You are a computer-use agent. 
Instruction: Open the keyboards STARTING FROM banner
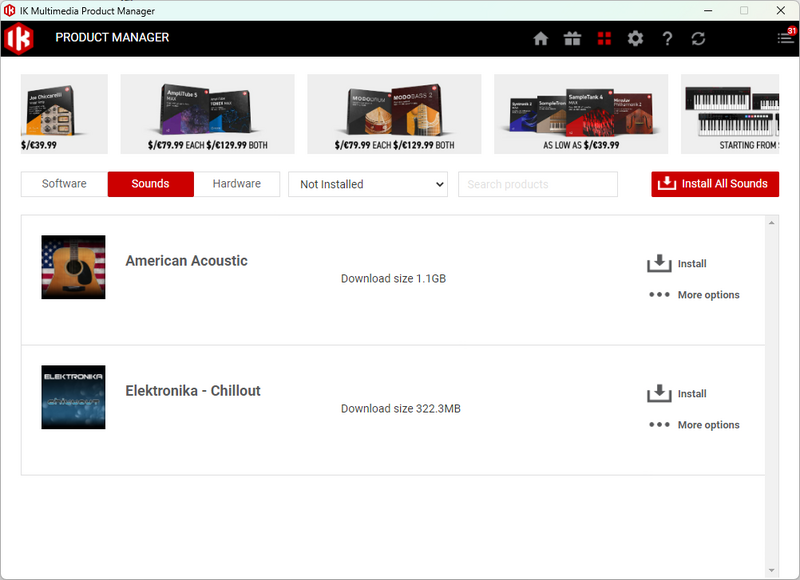[x=730, y=114]
